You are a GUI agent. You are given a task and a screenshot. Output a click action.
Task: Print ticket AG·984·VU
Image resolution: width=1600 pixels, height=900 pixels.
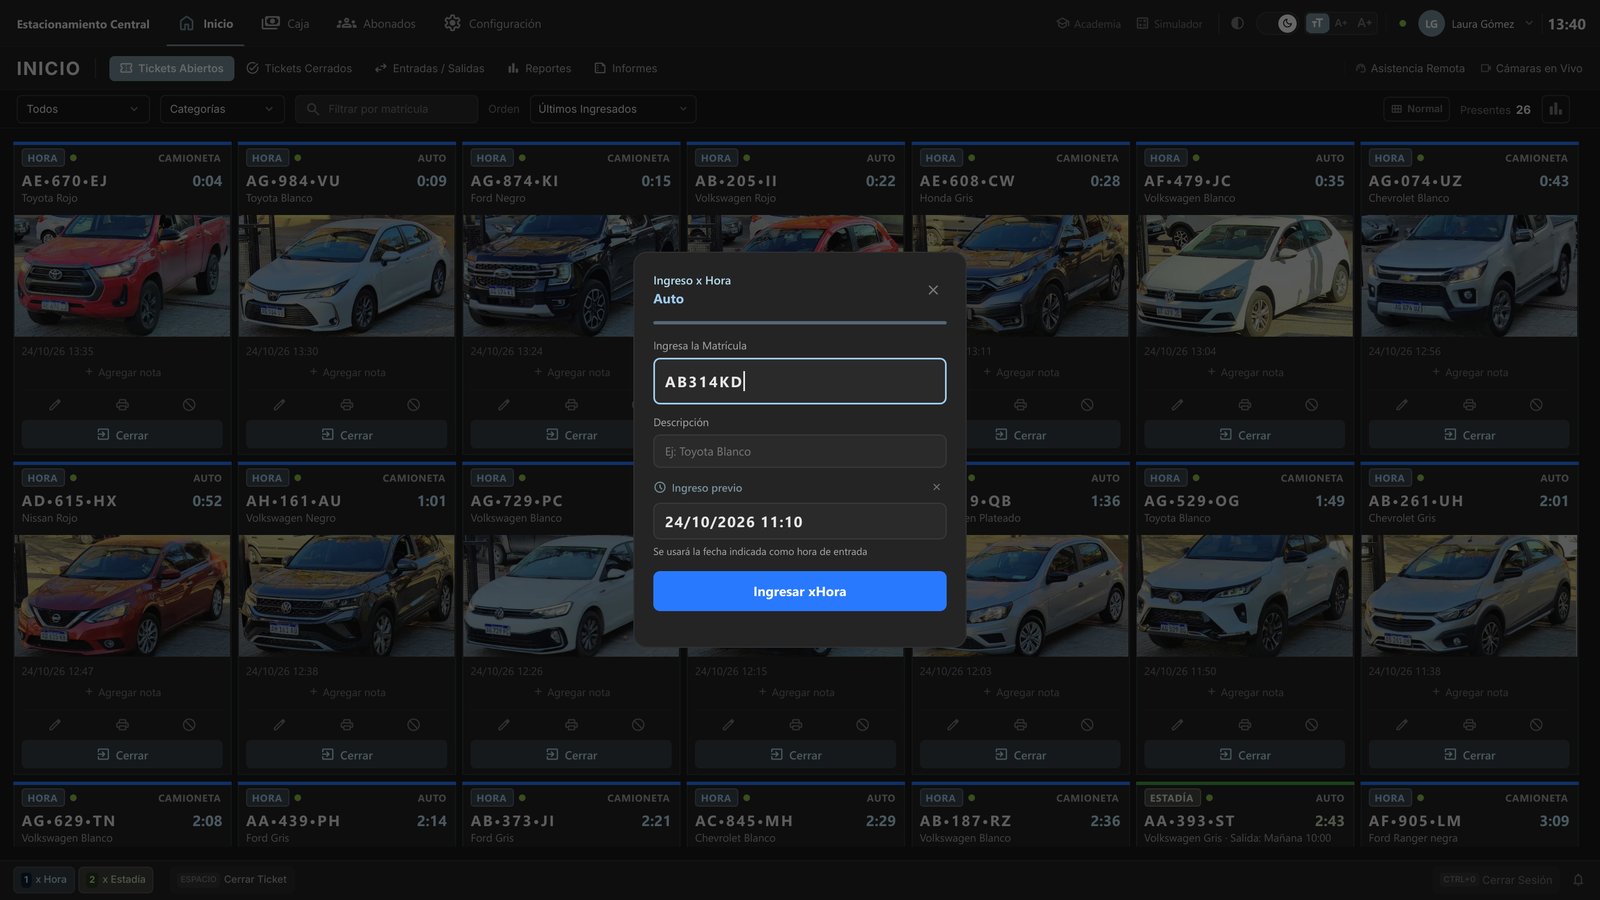tap(346, 405)
